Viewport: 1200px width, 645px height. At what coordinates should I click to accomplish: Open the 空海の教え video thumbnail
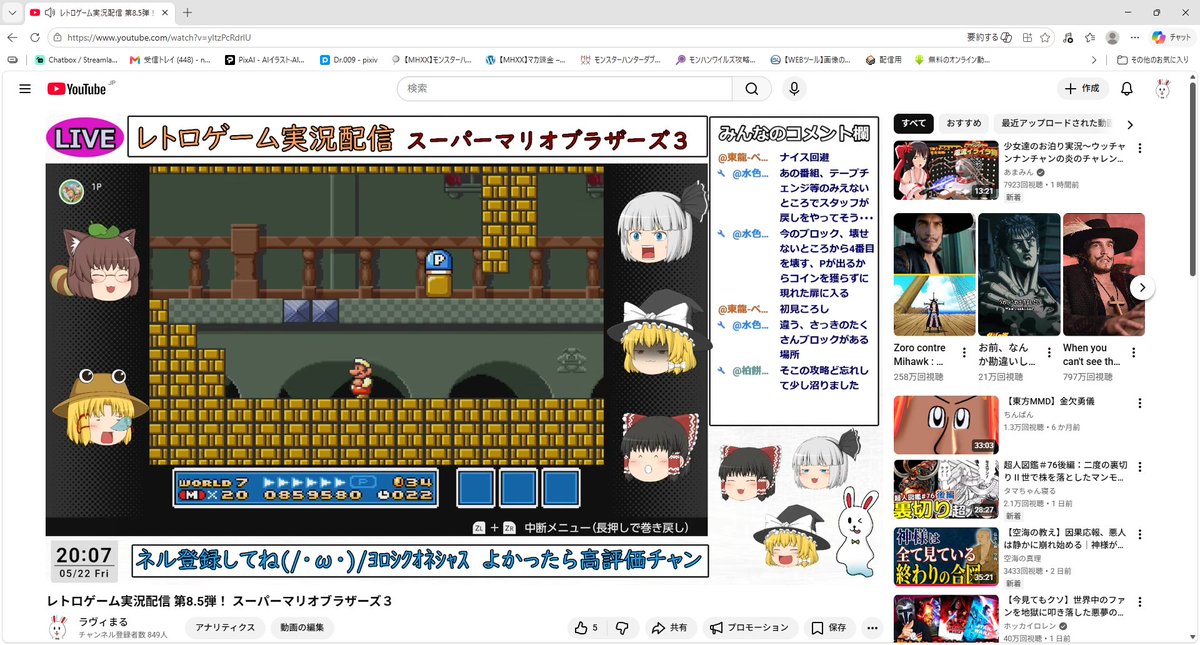coord(945,556)
